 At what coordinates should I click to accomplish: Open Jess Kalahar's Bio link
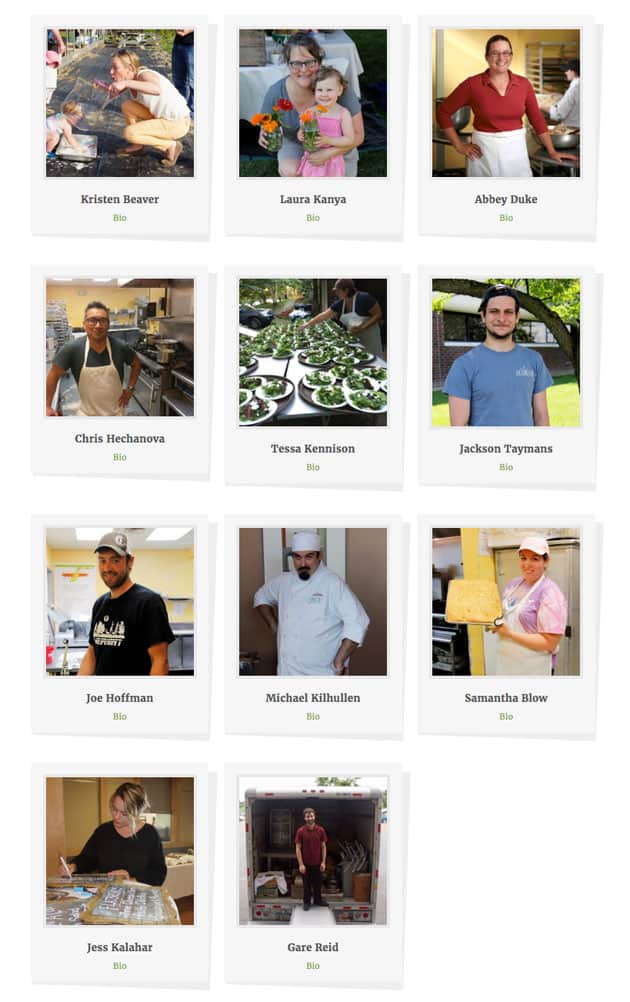pos(119,966)
